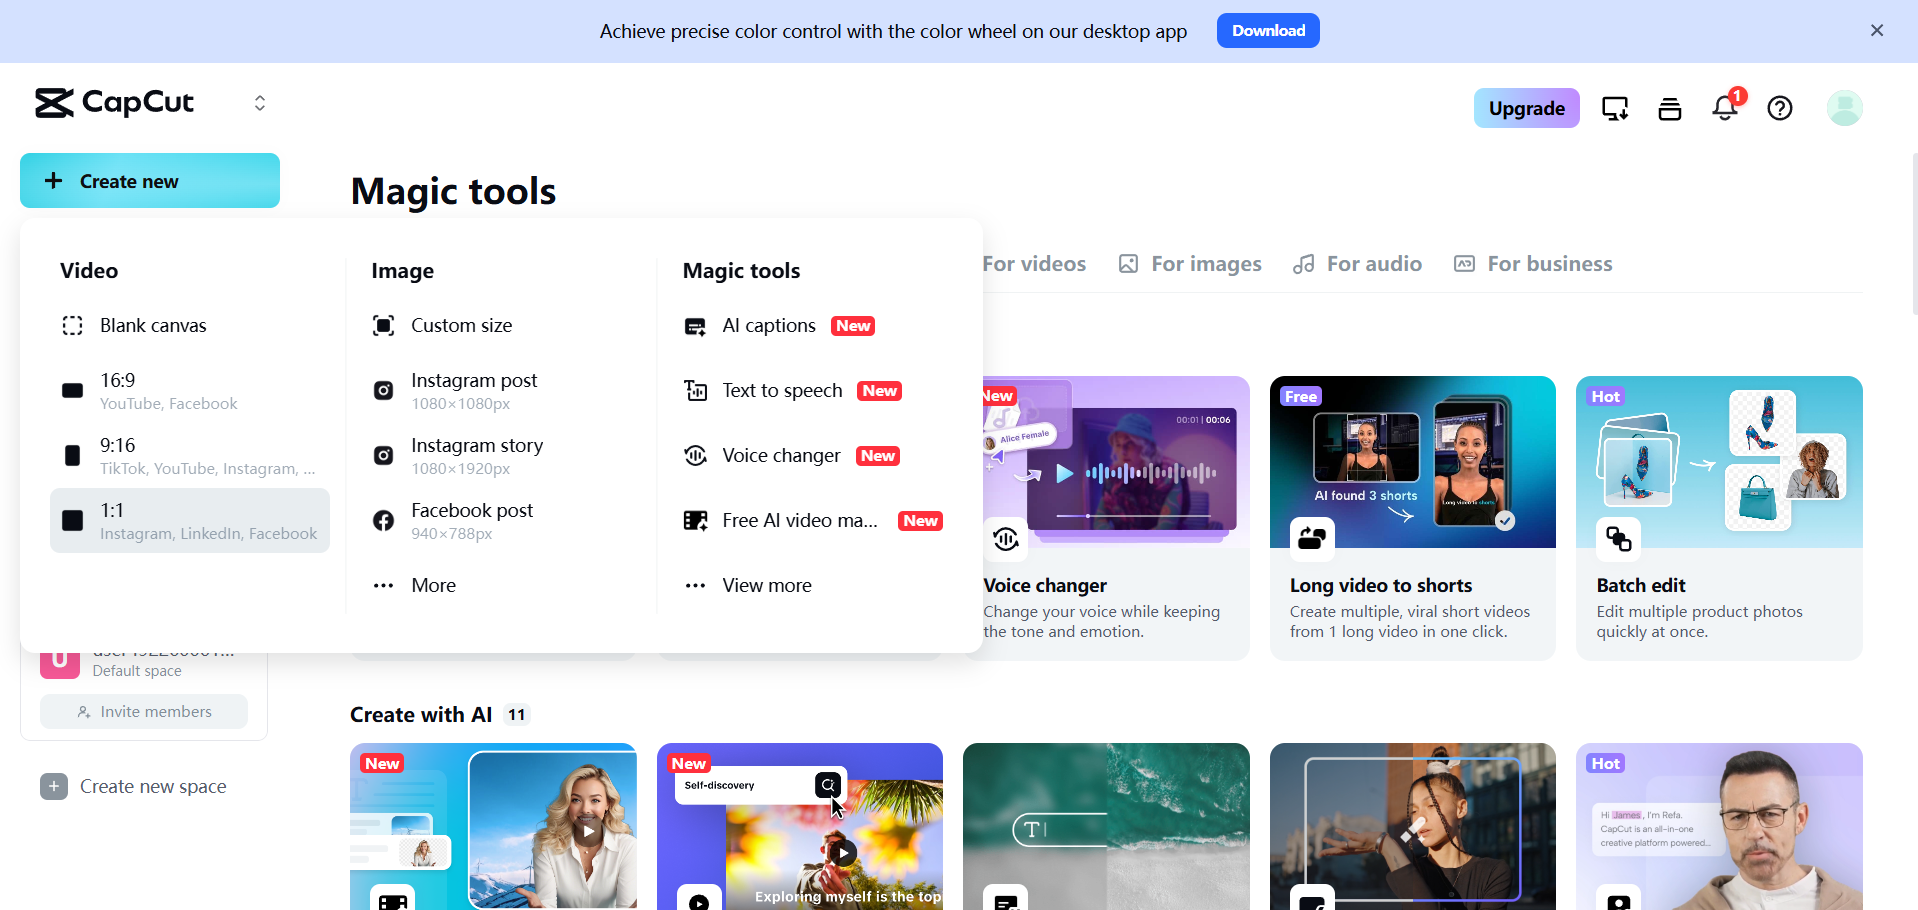This screenshot has height=910, width=1918.
Task: Open More image sizes
Action: 501,586
